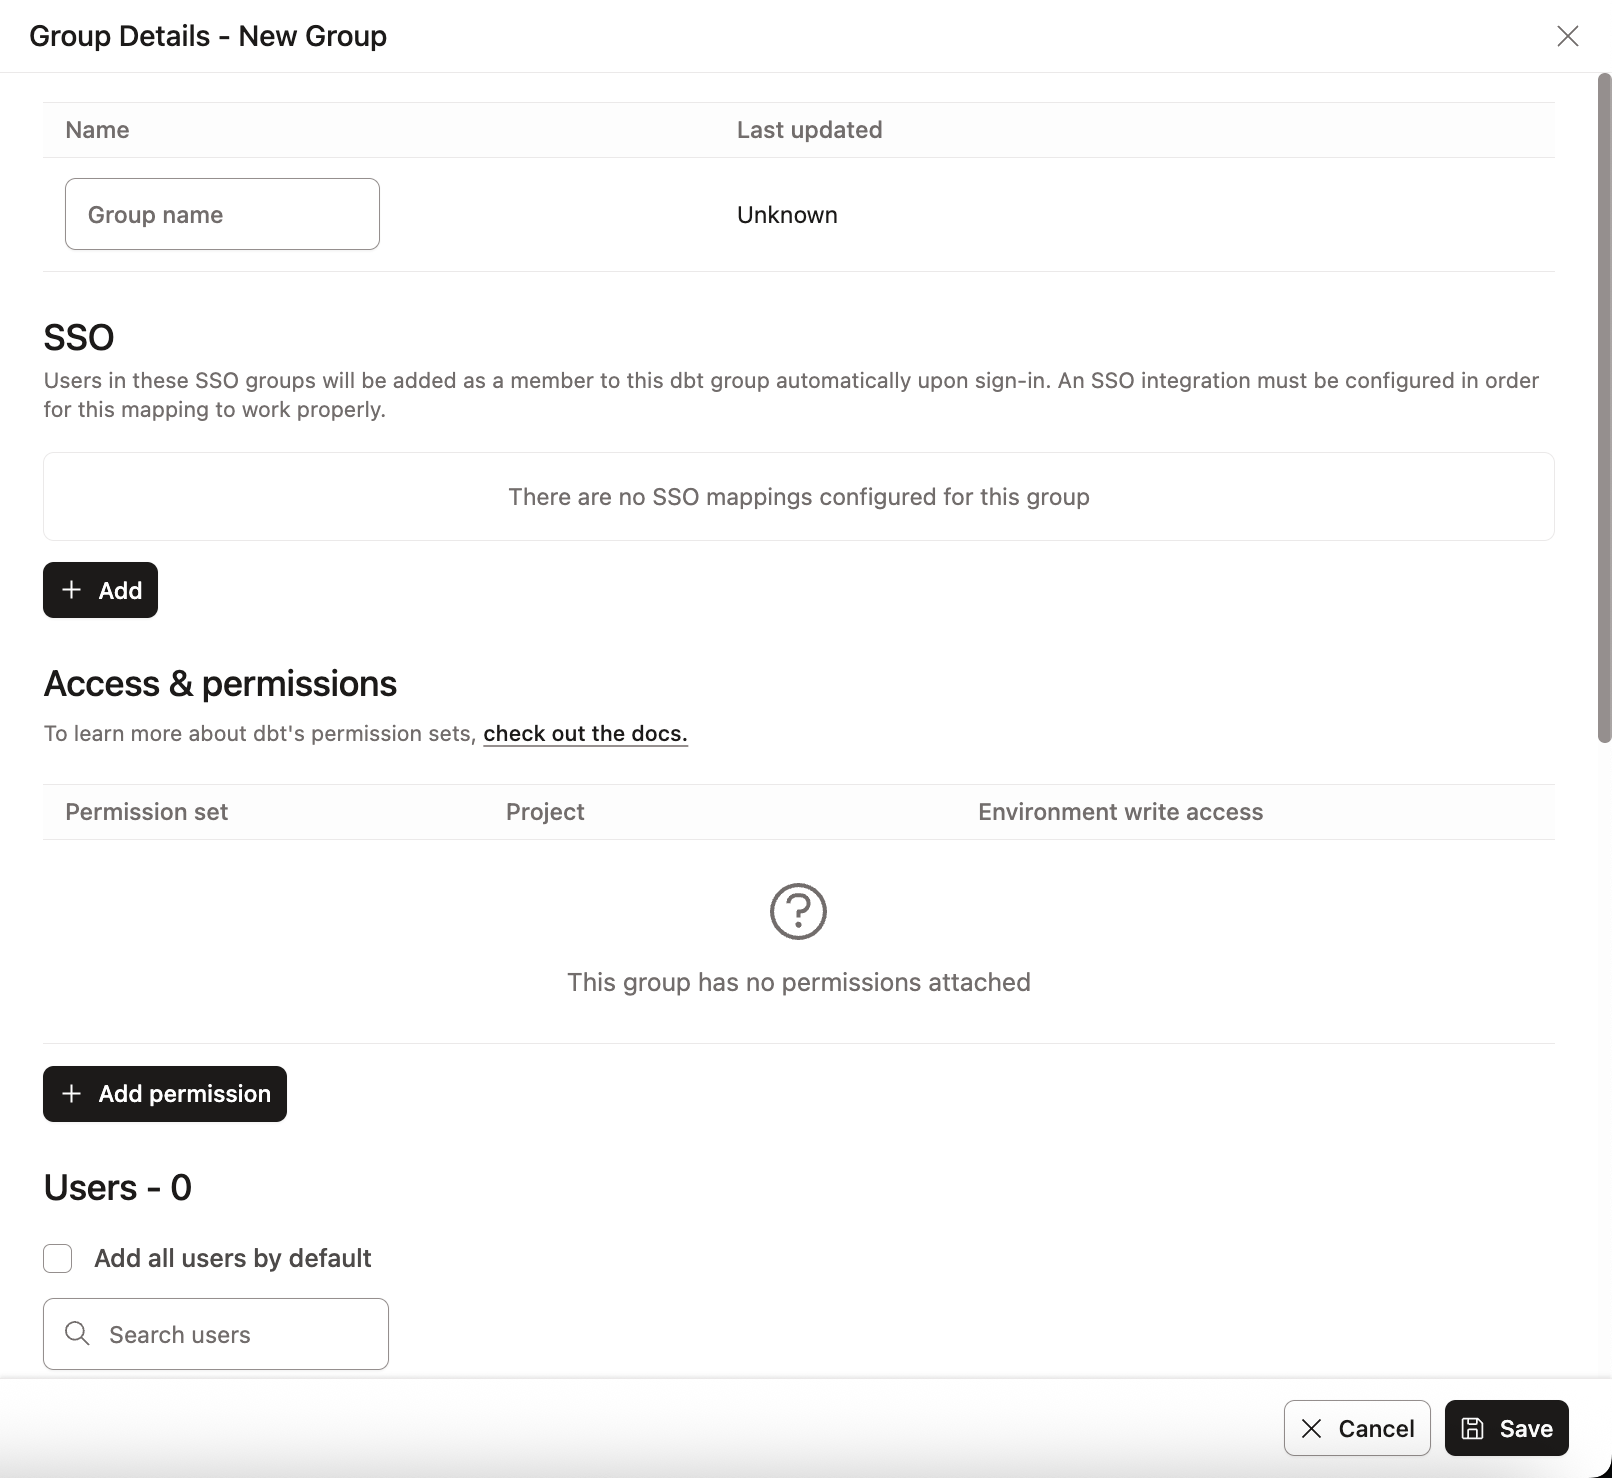This screenshot has height=1478, width=1612.
Task: Click the Last updated column header
Action: tap(808, 129)
